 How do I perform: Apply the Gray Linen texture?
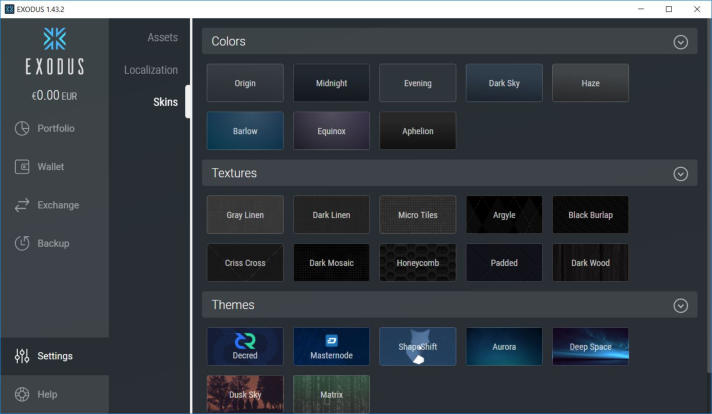click(x=245, y=215)
